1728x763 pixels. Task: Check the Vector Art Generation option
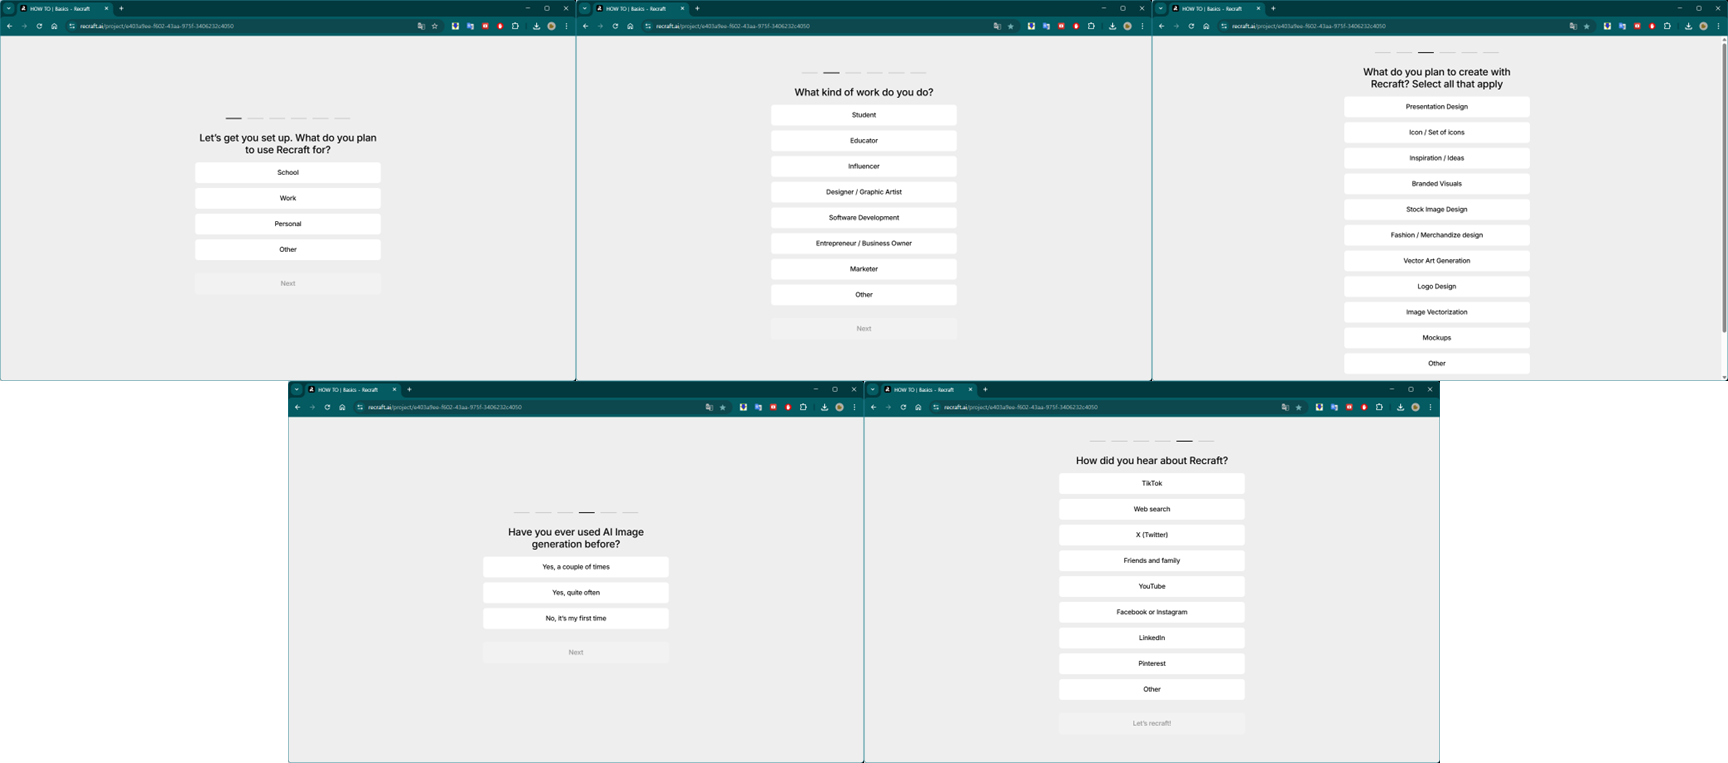[1437, 261]
